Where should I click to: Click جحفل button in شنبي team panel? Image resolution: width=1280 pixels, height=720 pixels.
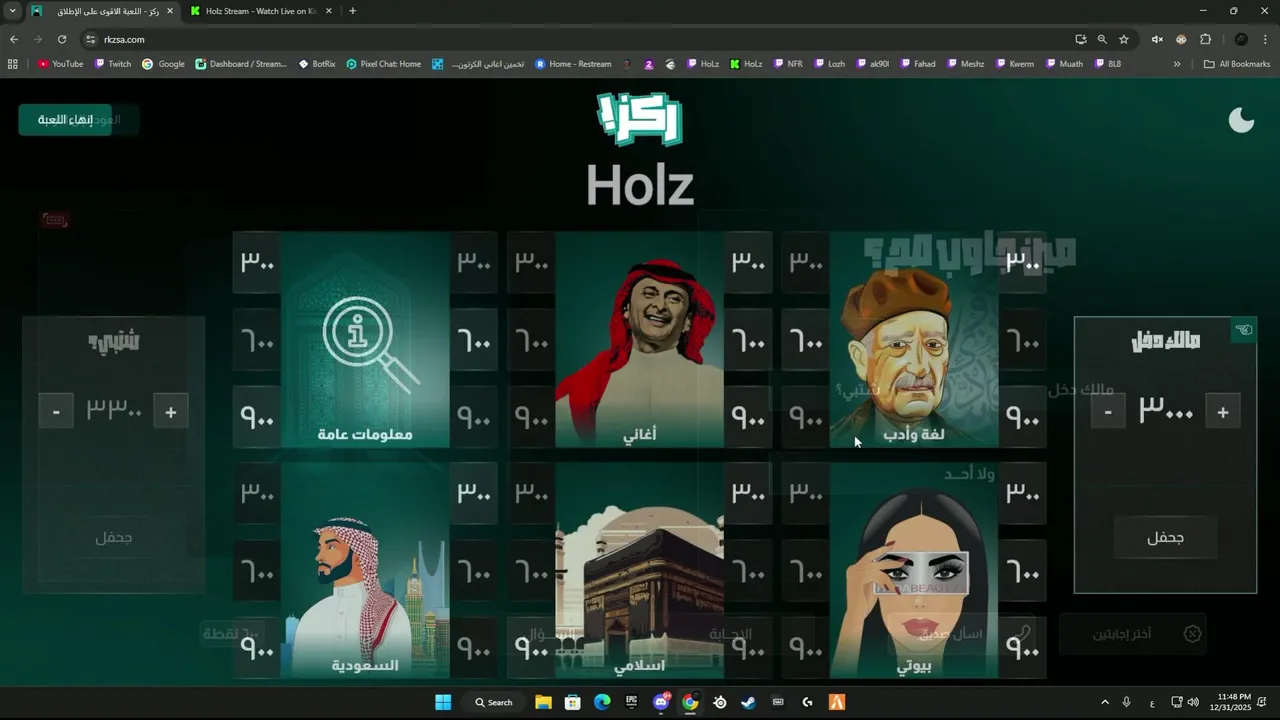coord(114,538)
